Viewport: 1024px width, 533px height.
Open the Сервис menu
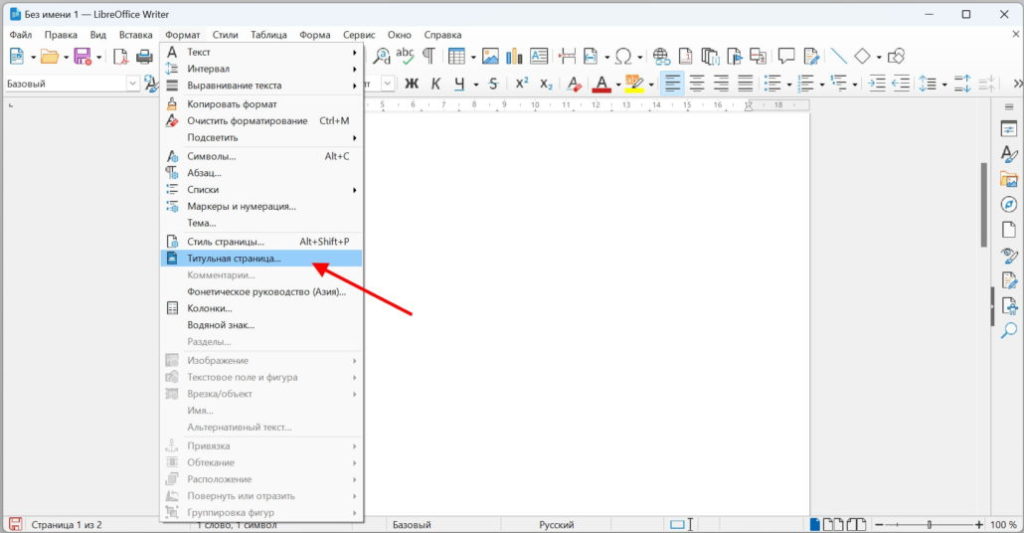pos(359,35)
